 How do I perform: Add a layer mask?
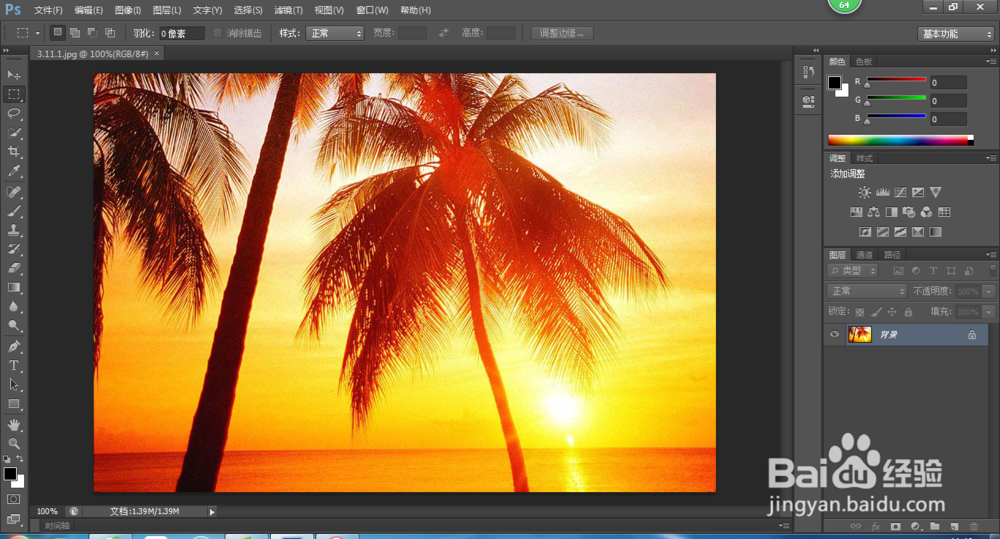point(895,526)
